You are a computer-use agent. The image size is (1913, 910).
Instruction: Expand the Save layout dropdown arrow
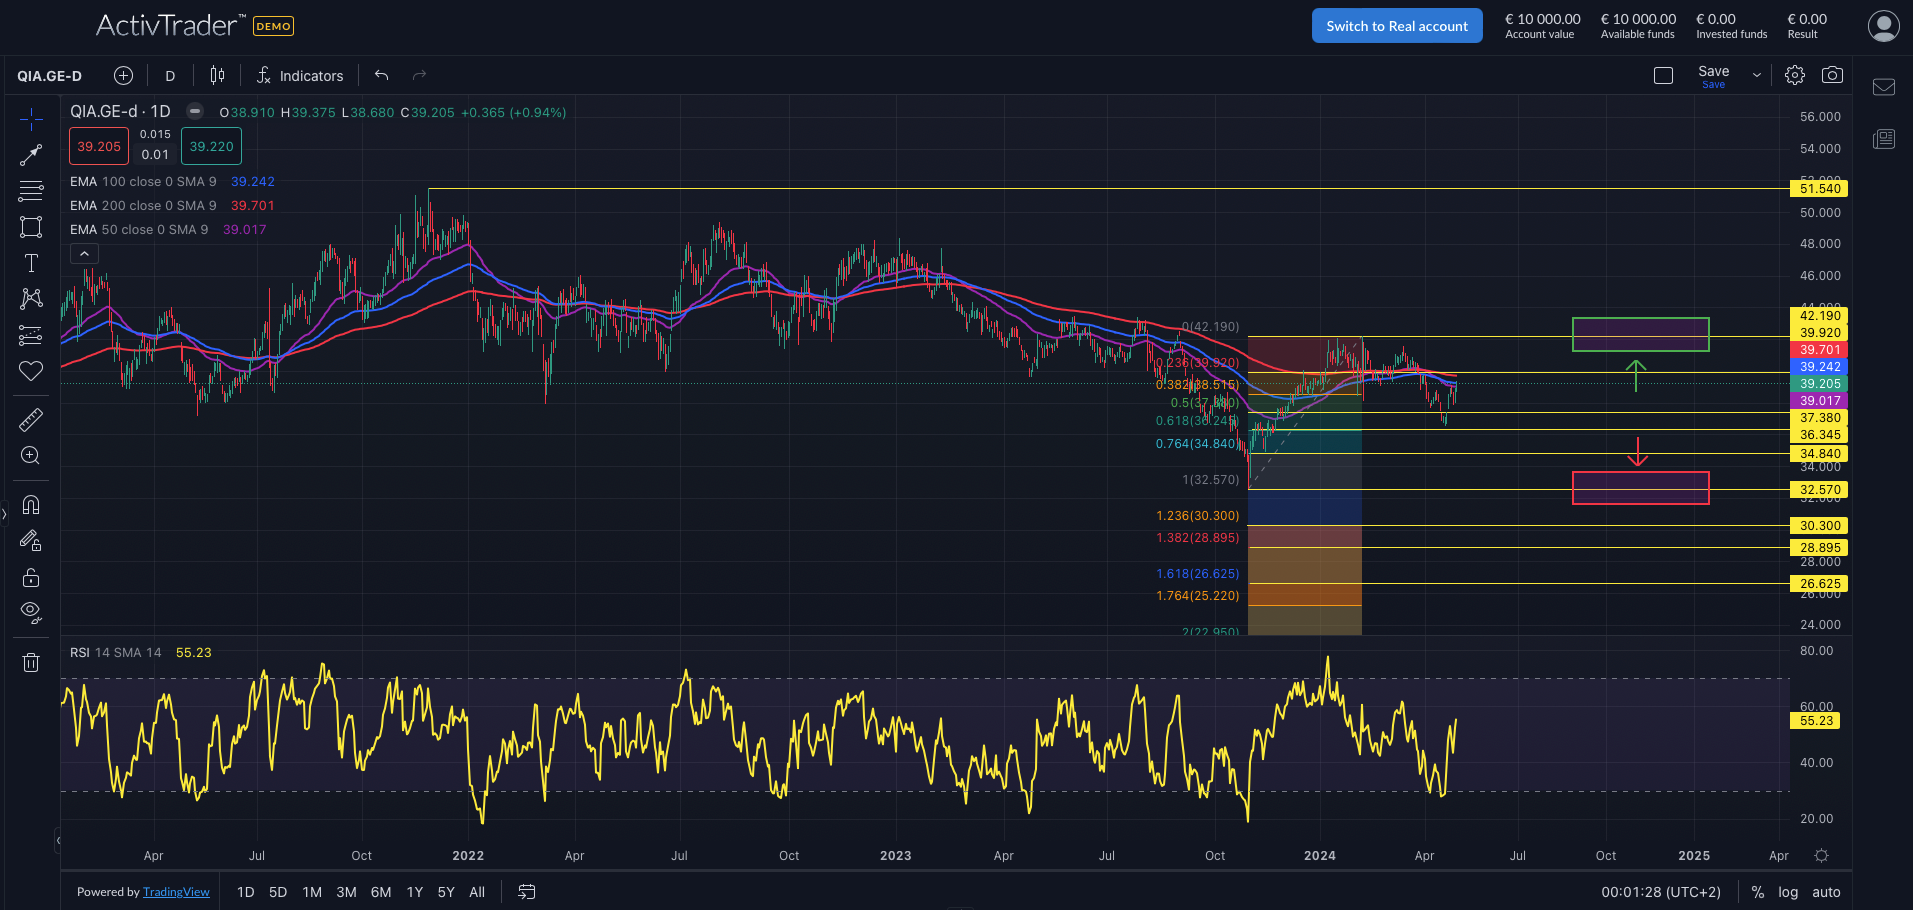point(1756,76)
